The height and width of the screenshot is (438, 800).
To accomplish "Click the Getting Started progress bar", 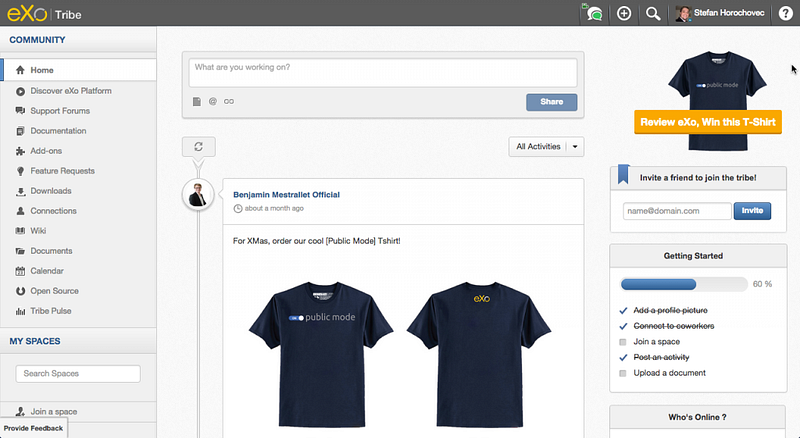I will (x=684, y=284).
